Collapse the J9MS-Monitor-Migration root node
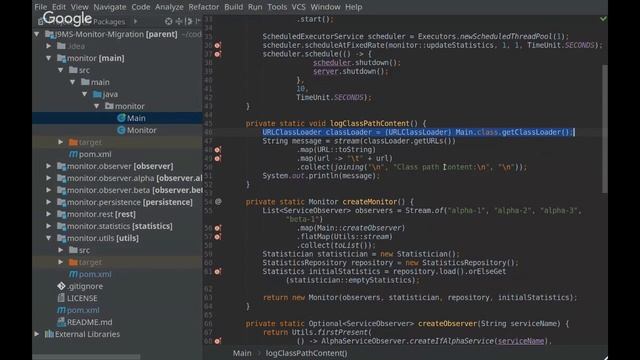 (x=37, y=34)
